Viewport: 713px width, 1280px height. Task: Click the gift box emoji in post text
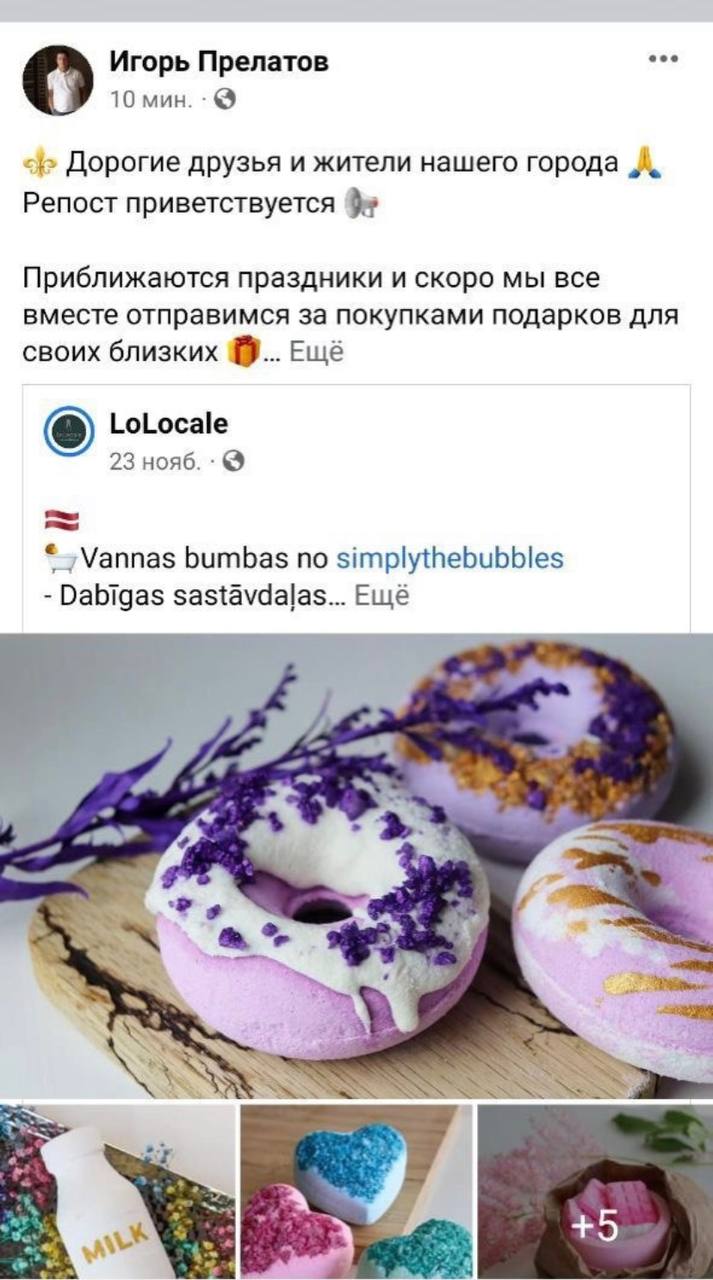point(243,351)
